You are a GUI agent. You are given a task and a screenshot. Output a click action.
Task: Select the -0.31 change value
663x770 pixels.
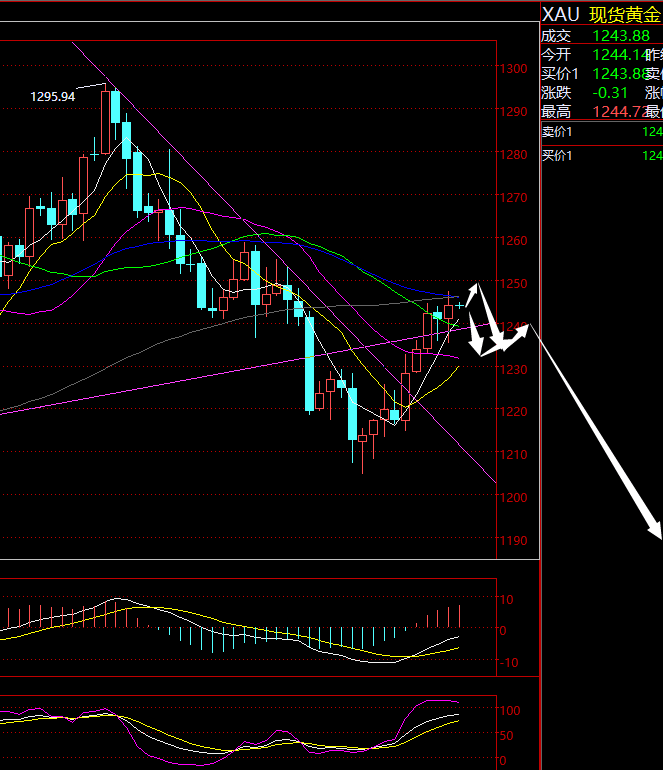(x=610, y=93)
